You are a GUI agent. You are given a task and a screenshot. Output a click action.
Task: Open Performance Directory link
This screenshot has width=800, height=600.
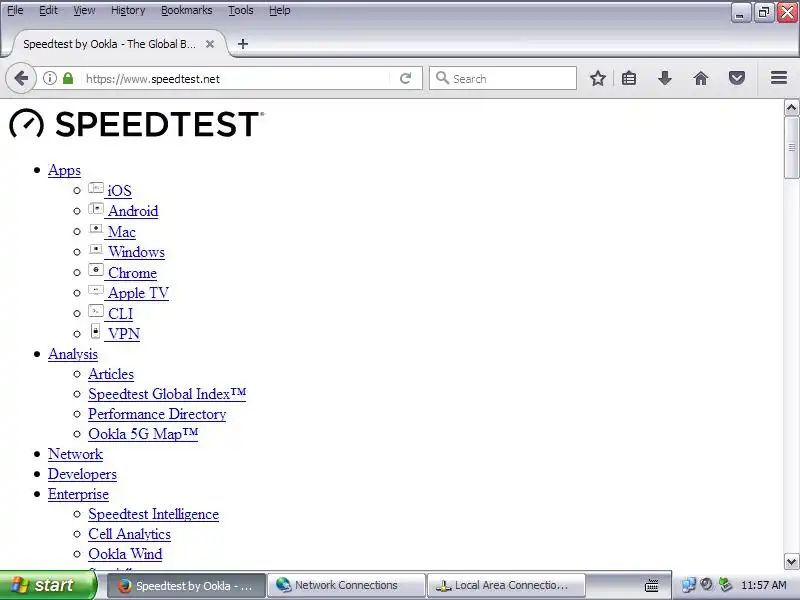click(157, 414)
